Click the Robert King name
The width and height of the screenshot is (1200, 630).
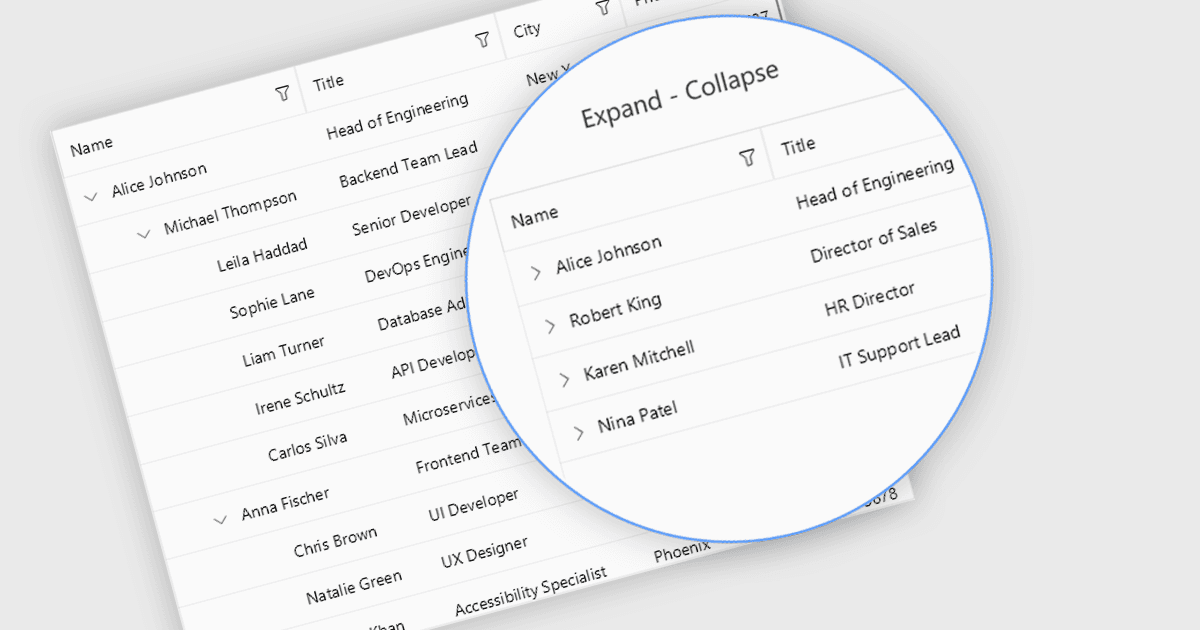[x=615, y=311]
